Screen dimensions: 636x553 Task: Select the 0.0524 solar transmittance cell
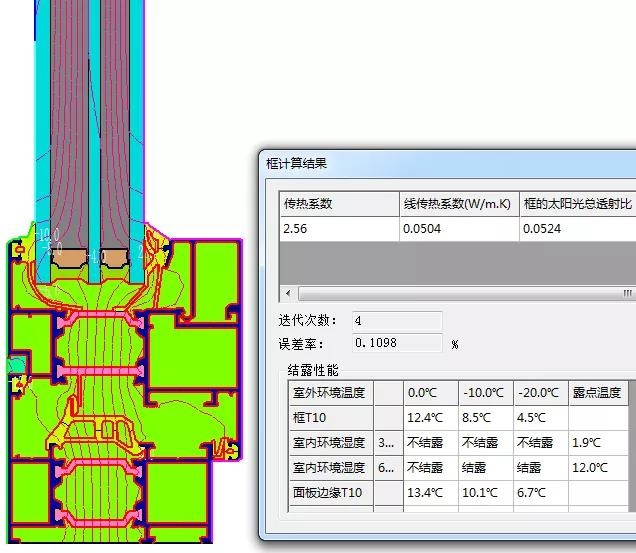point(578,229)
